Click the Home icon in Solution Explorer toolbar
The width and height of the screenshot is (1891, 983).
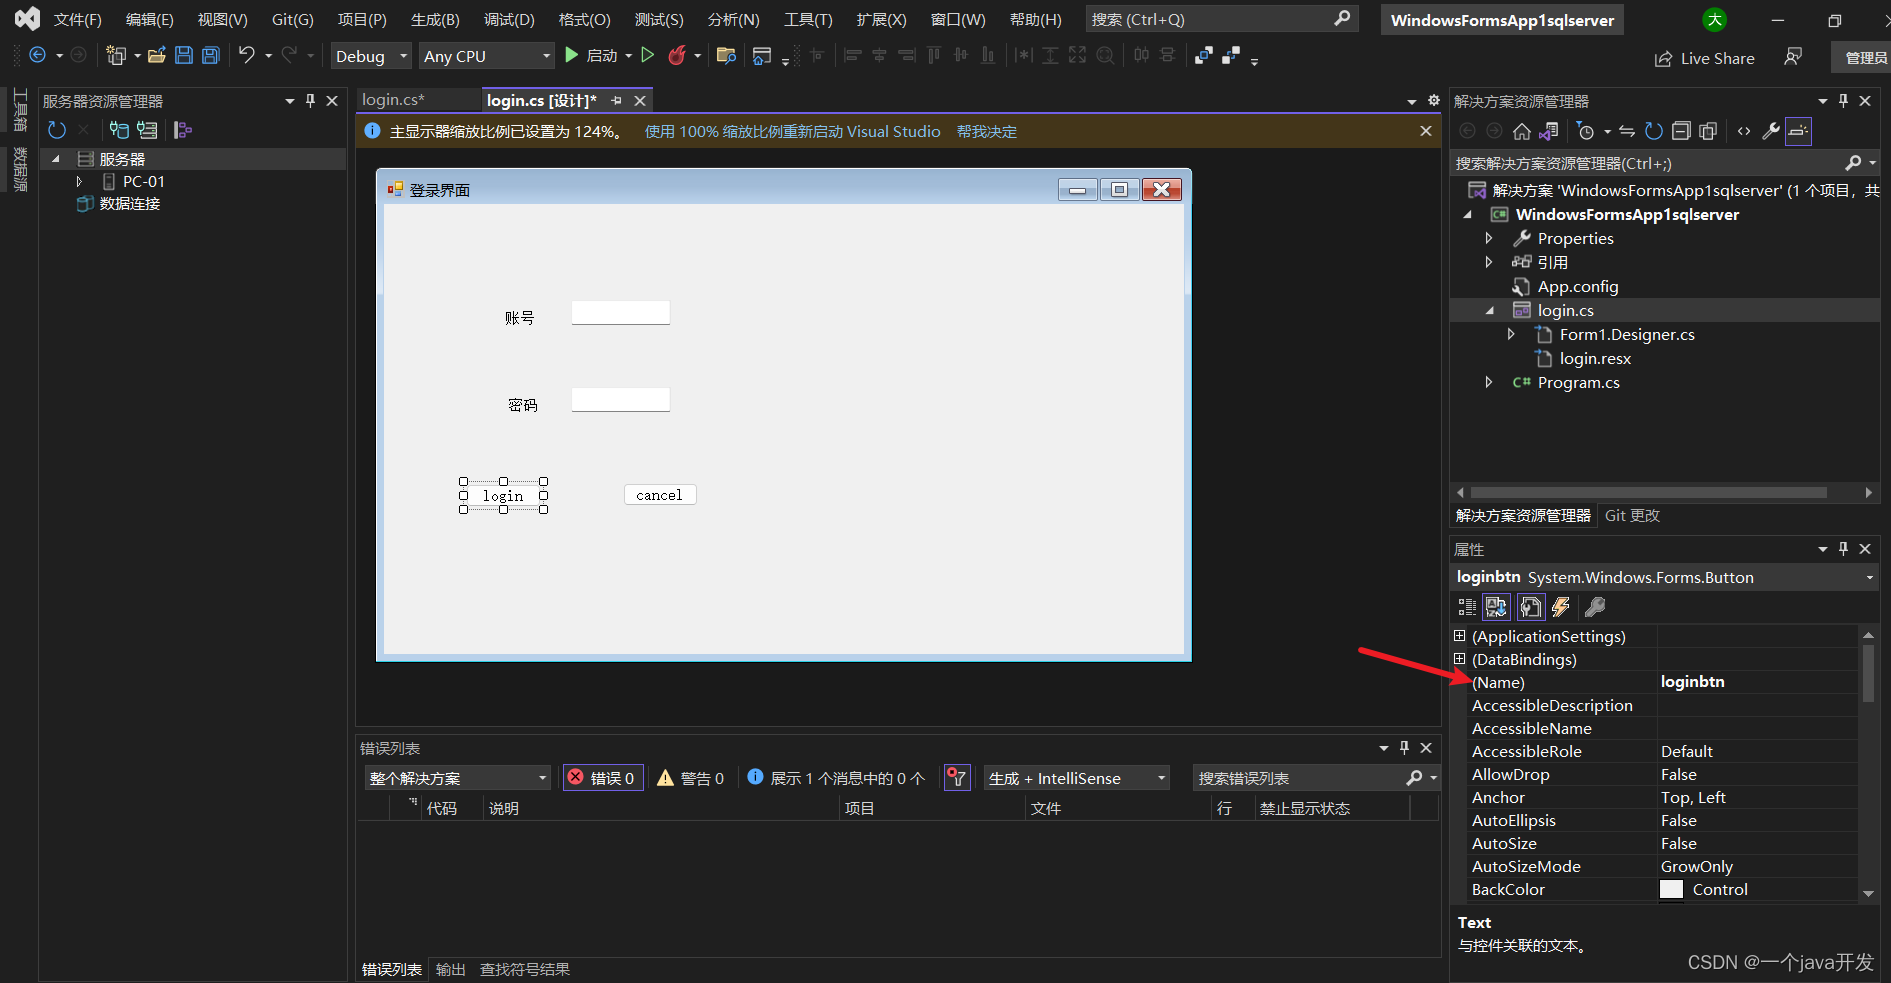coord(1521,131)
